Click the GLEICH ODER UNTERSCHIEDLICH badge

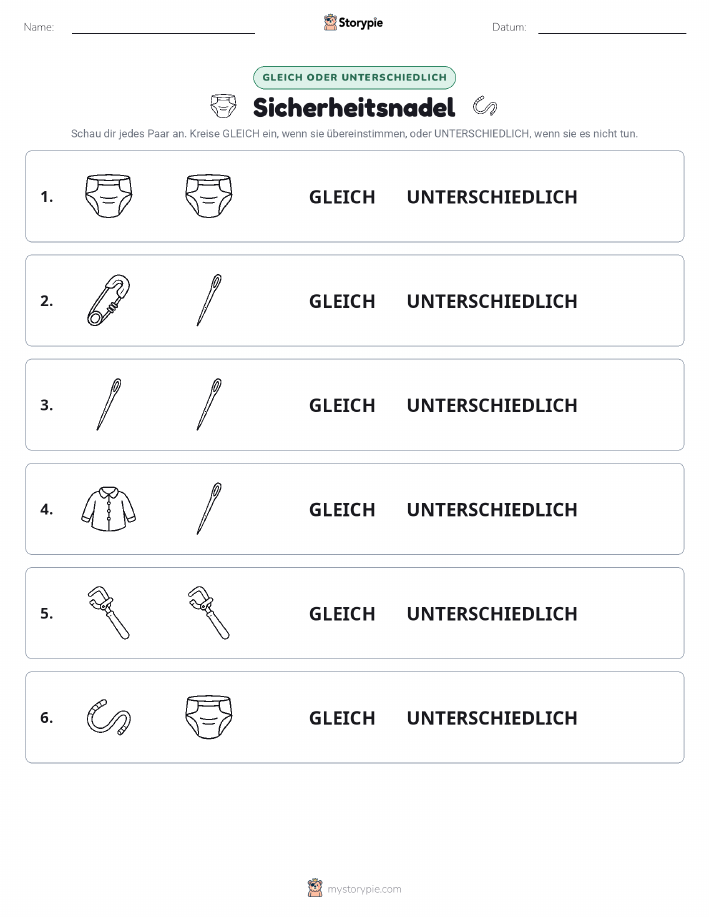coord(354,77)
